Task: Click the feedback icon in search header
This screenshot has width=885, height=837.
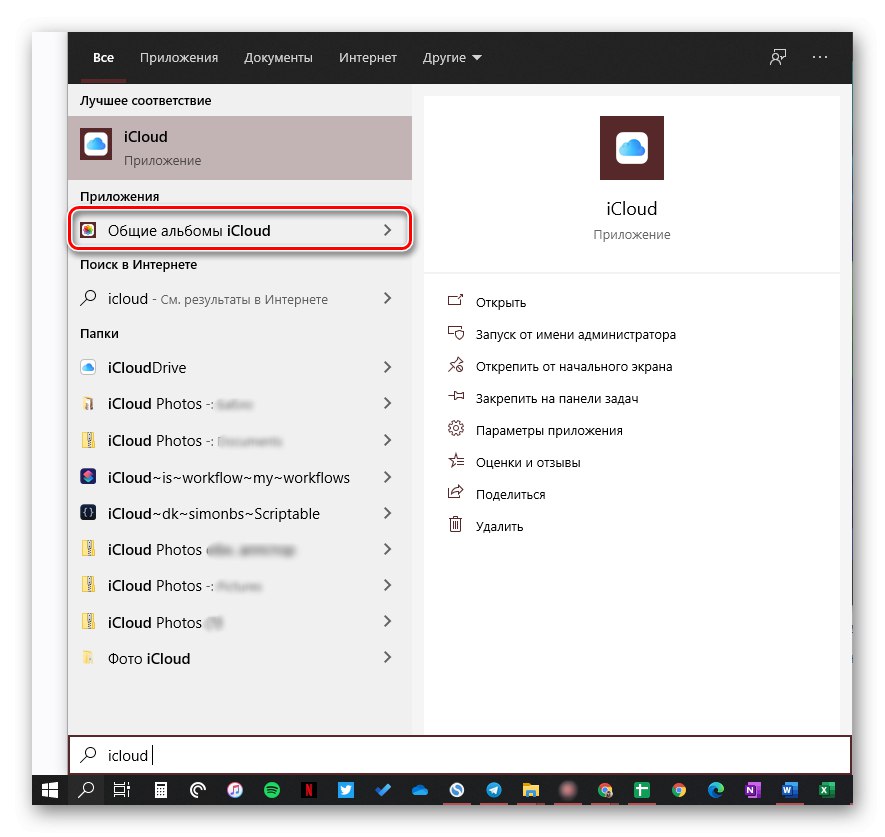Action: point(777,58)
